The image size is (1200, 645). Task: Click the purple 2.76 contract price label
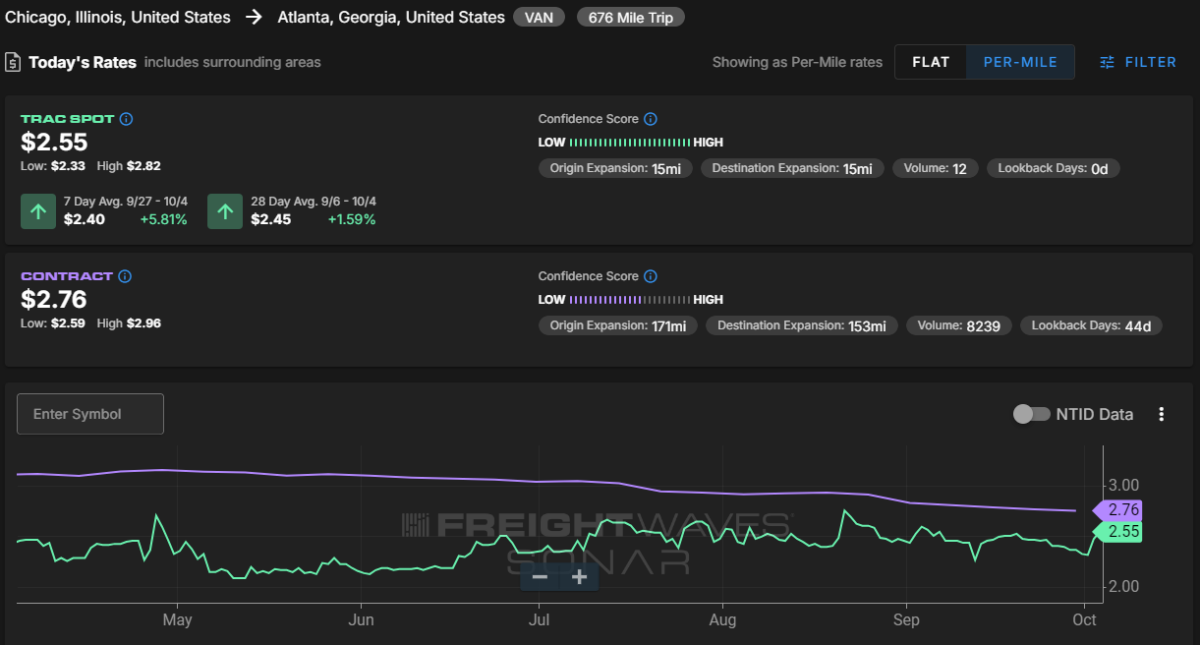(1120, 510)
